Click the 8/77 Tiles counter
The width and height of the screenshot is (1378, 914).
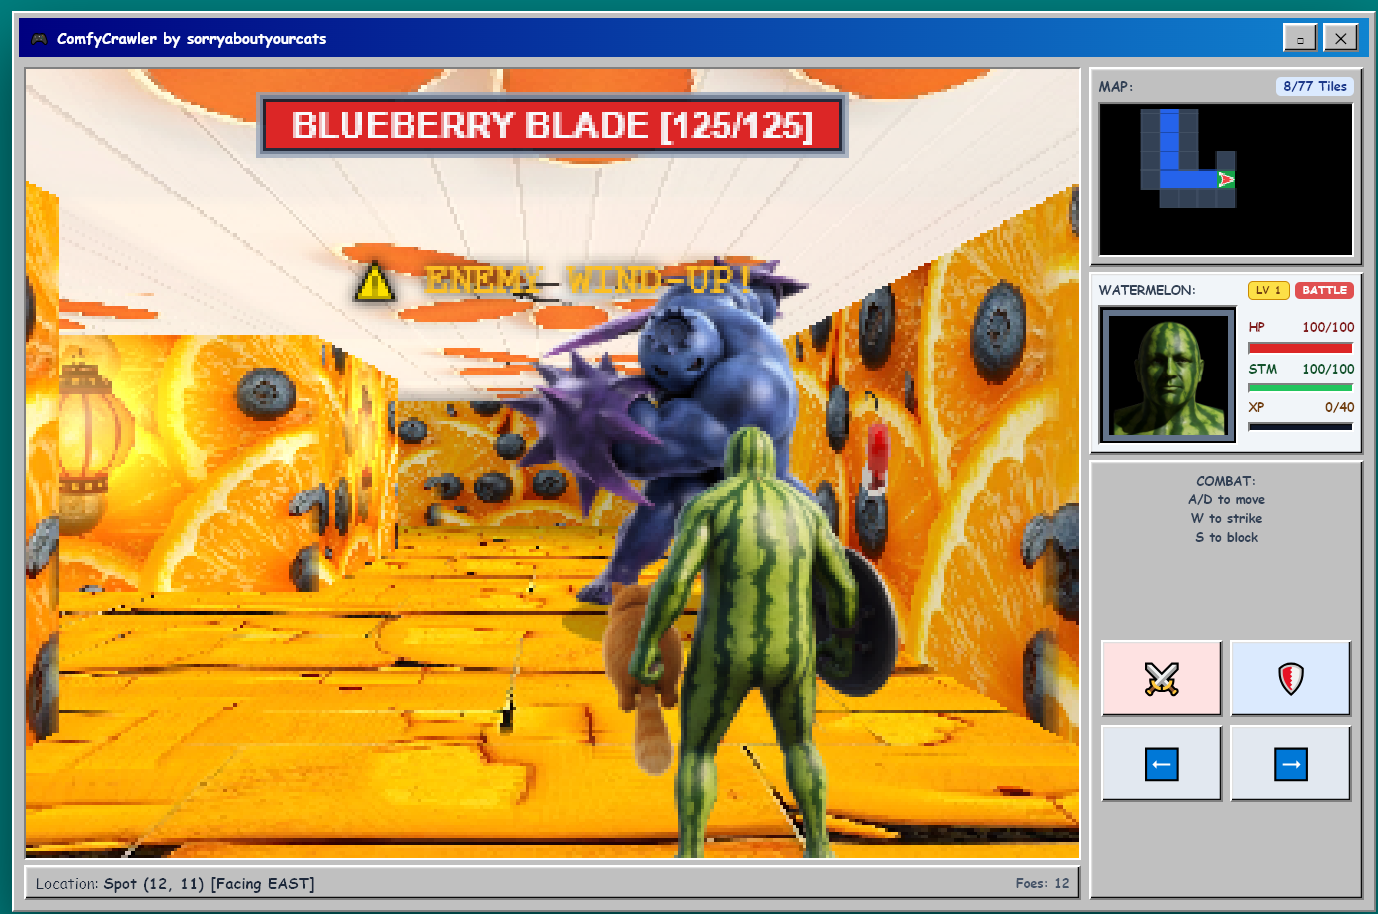[x=1315, y=86]
